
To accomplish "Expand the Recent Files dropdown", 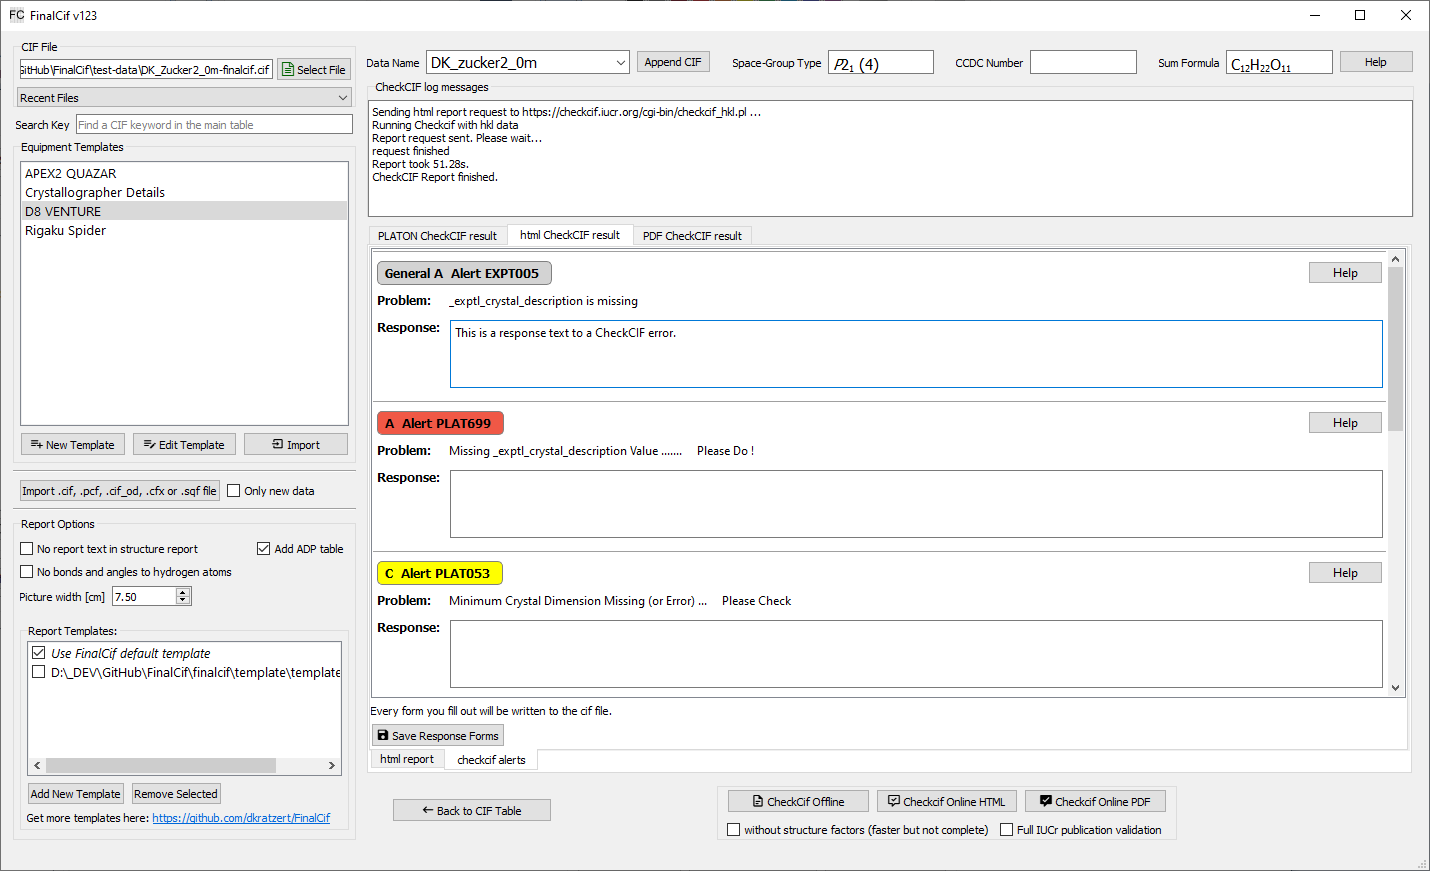I will (x=343, y=98).
